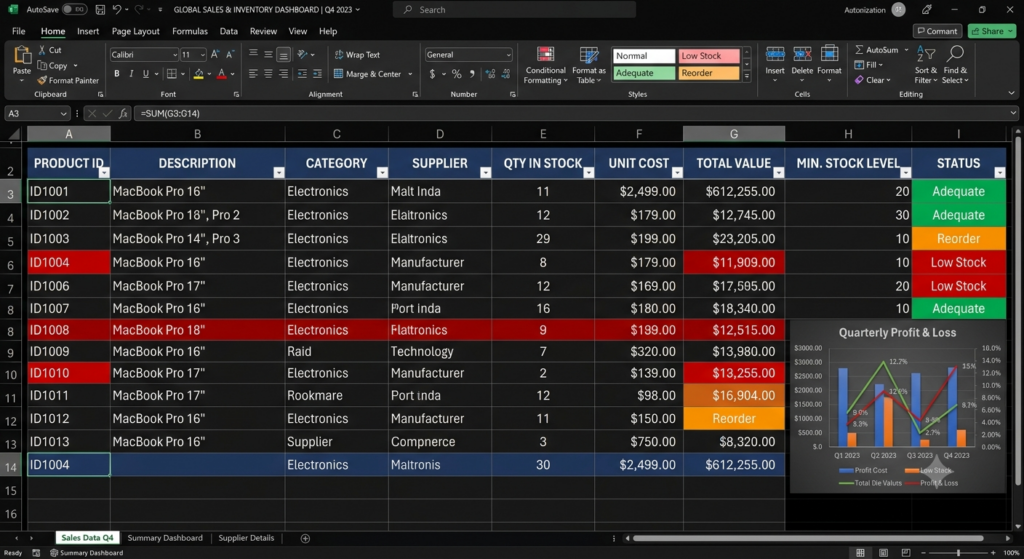The width and height of the screenshot is (1024, 559).
Task: Open the SUPPLIER filter dropdown
Action: pyautogui.click(x=485, y=172)
